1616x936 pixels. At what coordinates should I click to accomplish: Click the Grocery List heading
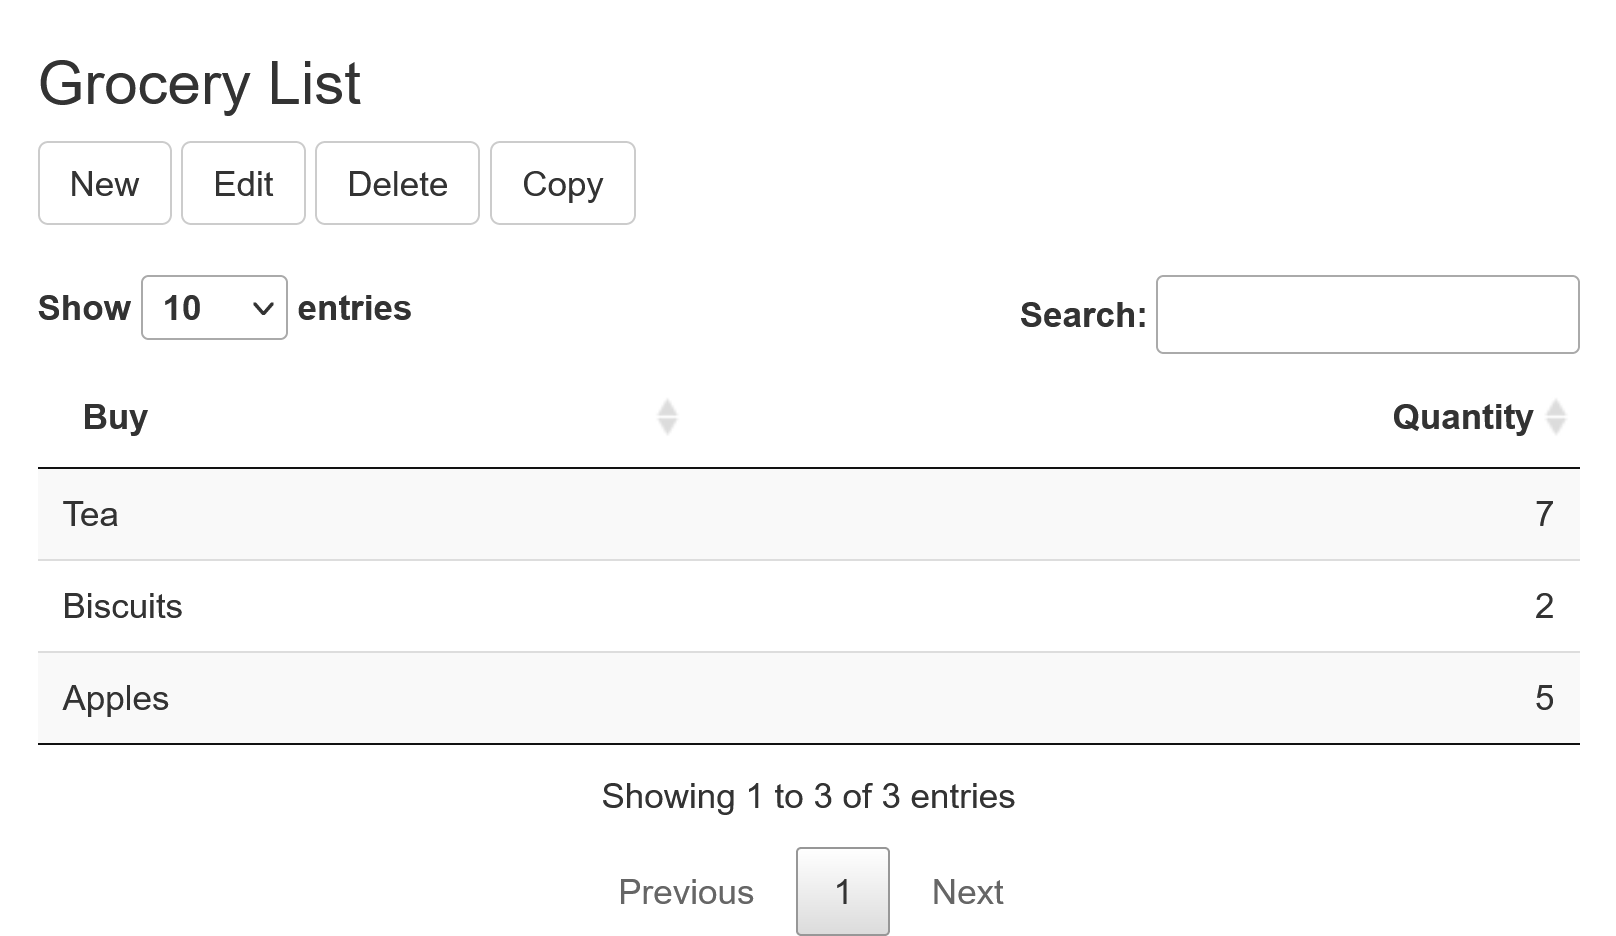click(199, 83)
